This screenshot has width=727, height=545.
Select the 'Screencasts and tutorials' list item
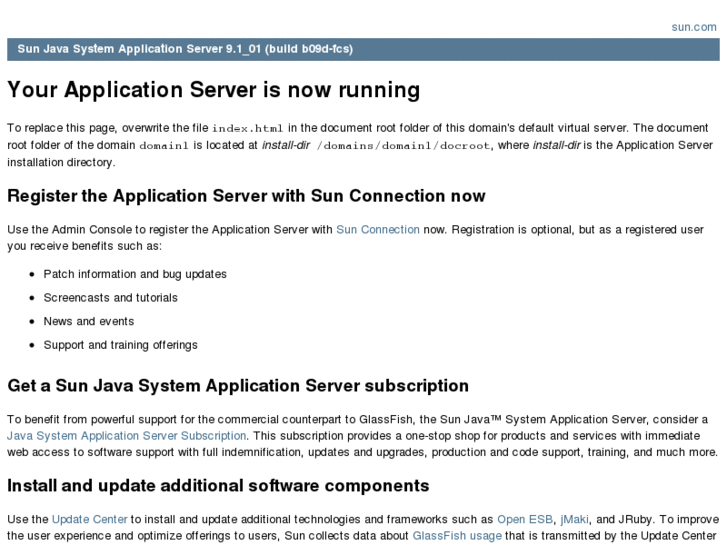pyautogui.click(x=110, y=297)
